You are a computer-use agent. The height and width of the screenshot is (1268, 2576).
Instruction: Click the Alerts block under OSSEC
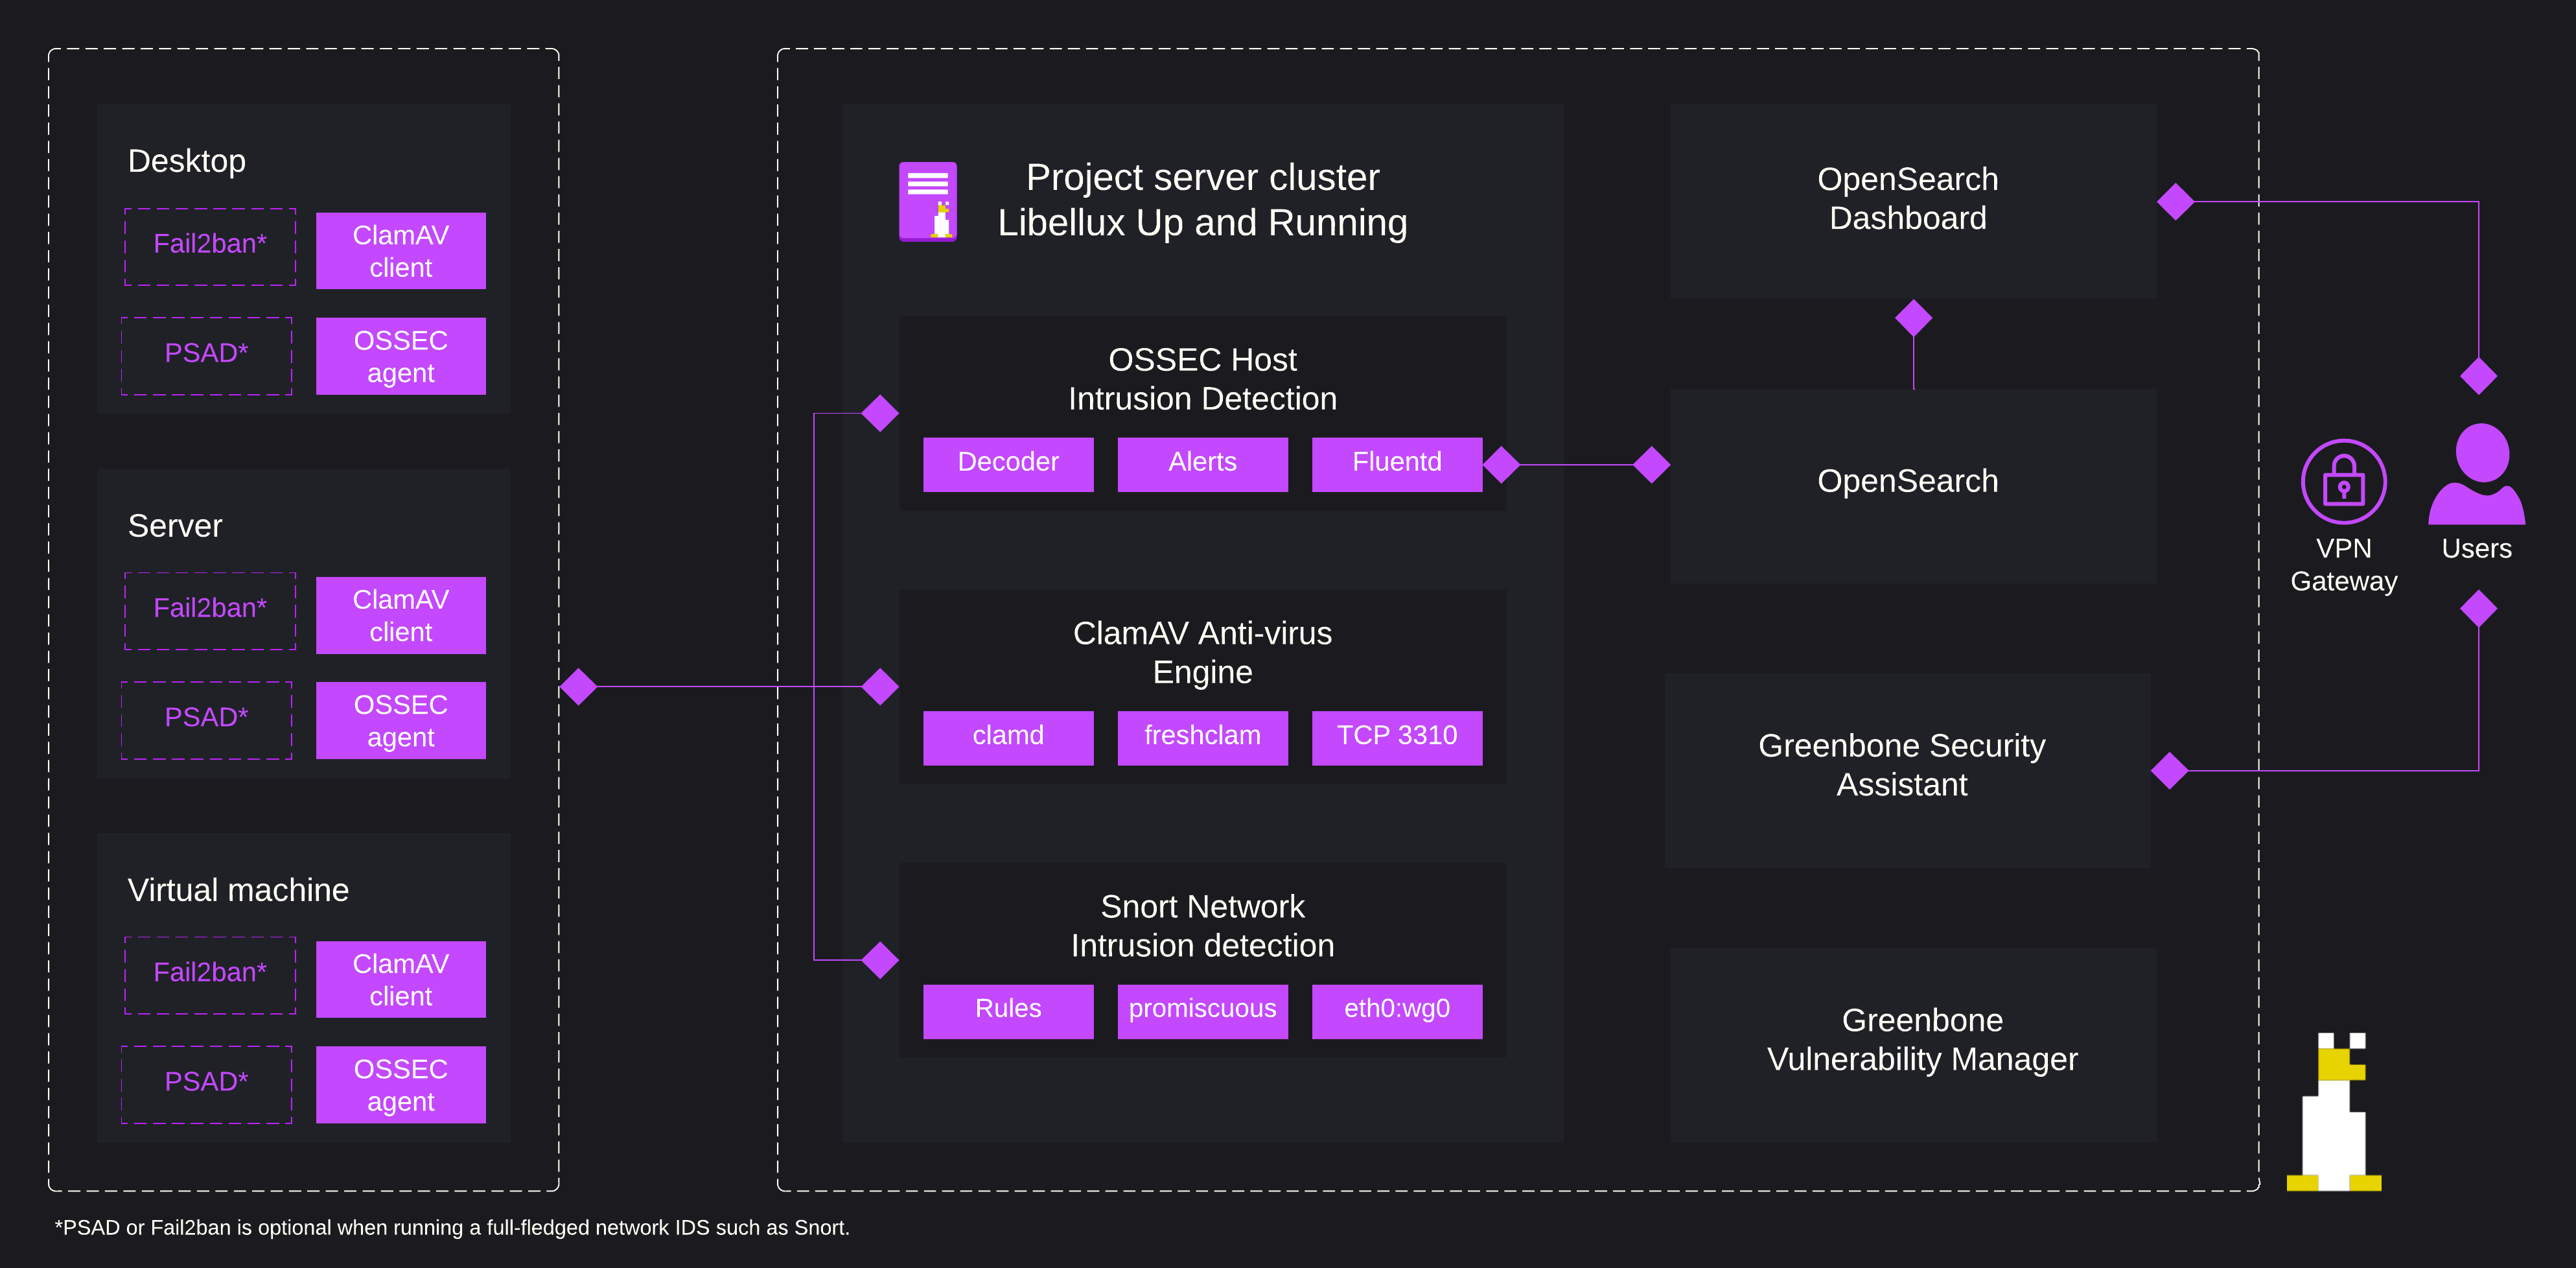click(1202, 464)
